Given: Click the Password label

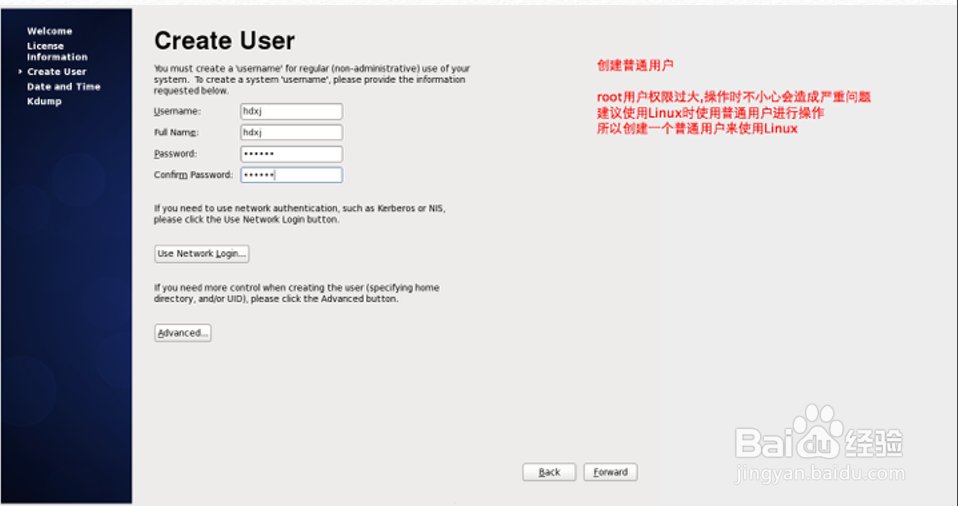Looking at the screenshot, I should pos(175,154).
